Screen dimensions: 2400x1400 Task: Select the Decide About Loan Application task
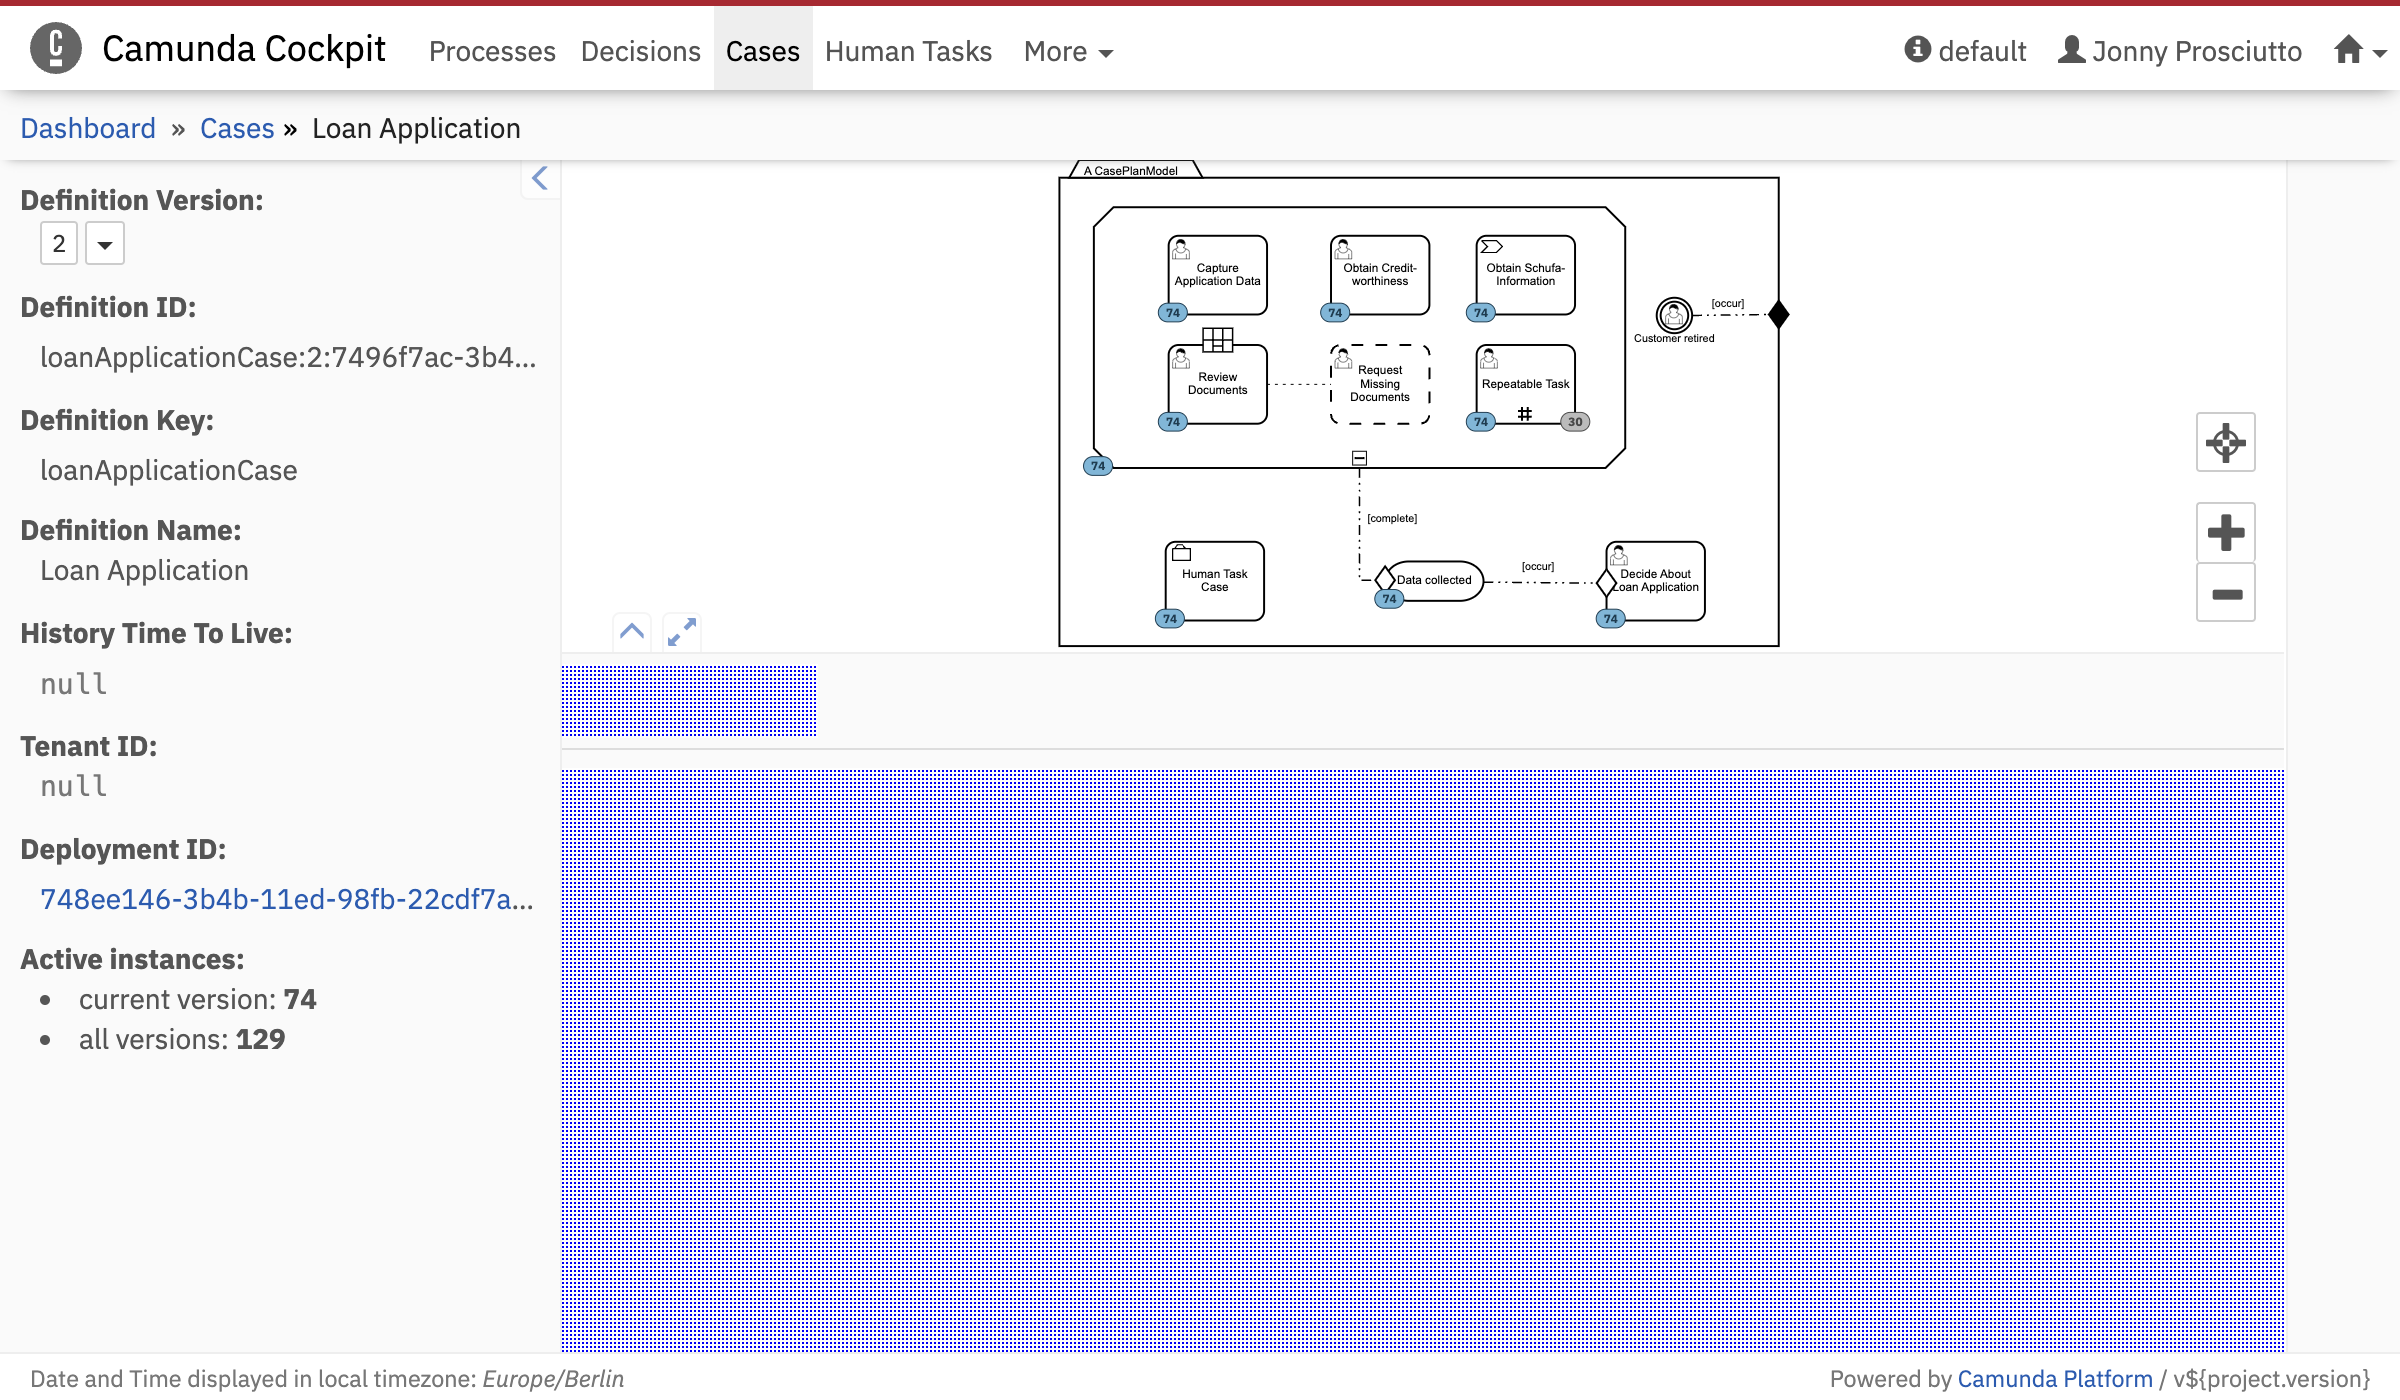click(1655, 581)
